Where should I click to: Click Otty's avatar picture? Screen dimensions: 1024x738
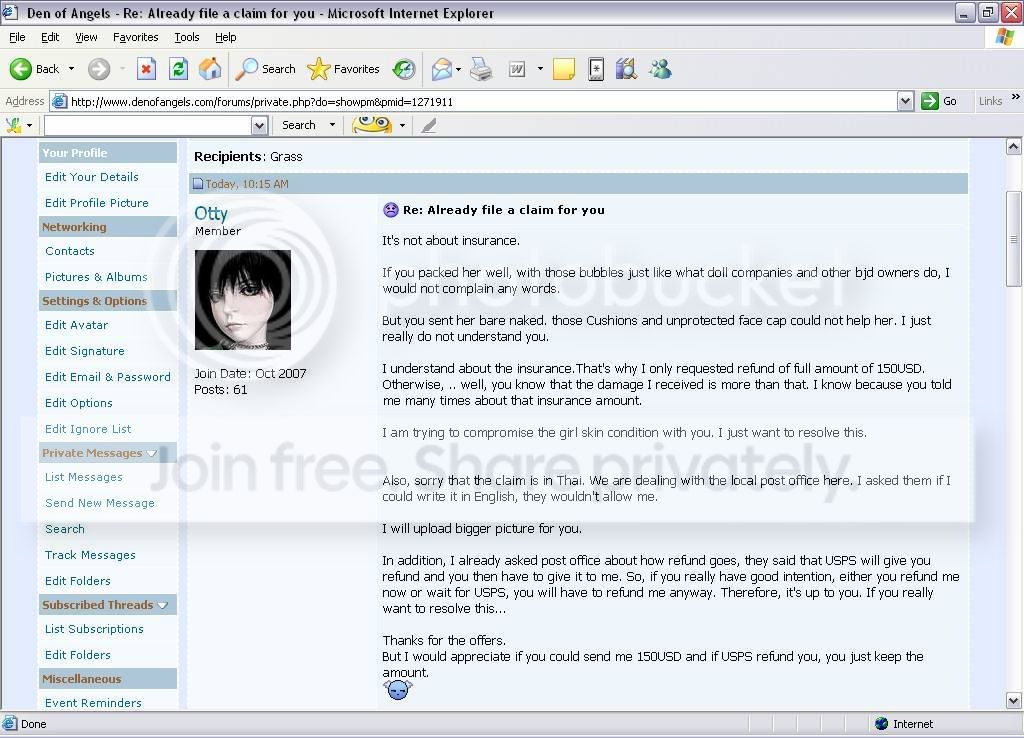coord(243,300)
